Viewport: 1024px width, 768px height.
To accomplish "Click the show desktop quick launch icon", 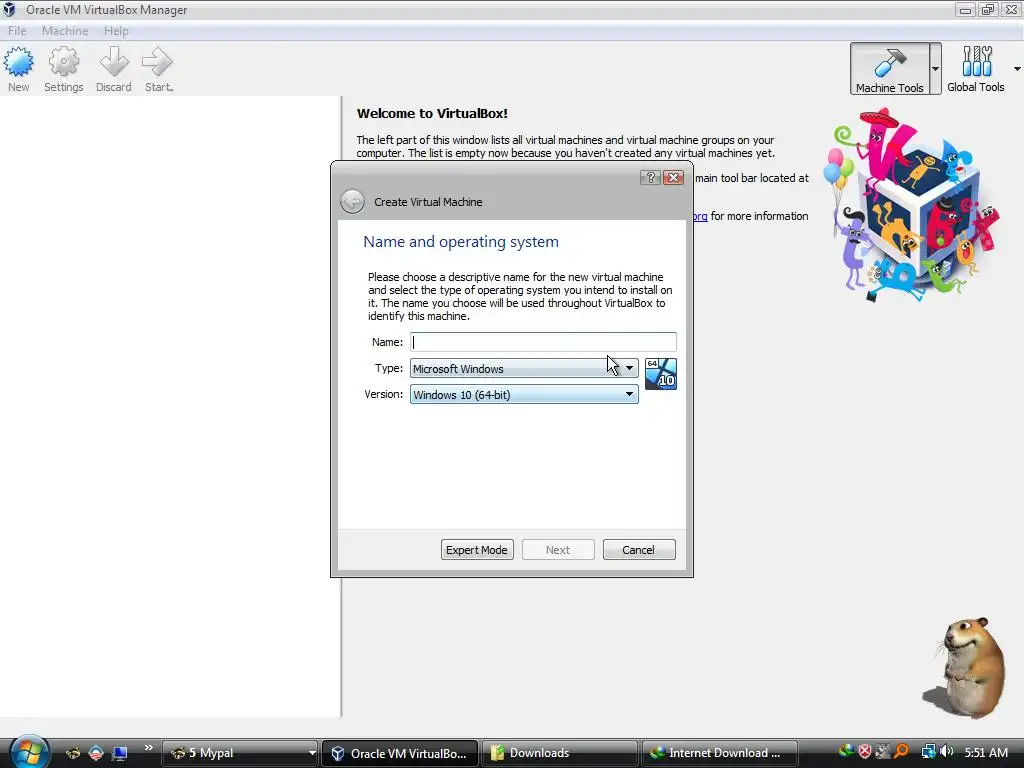I will 120,753.
